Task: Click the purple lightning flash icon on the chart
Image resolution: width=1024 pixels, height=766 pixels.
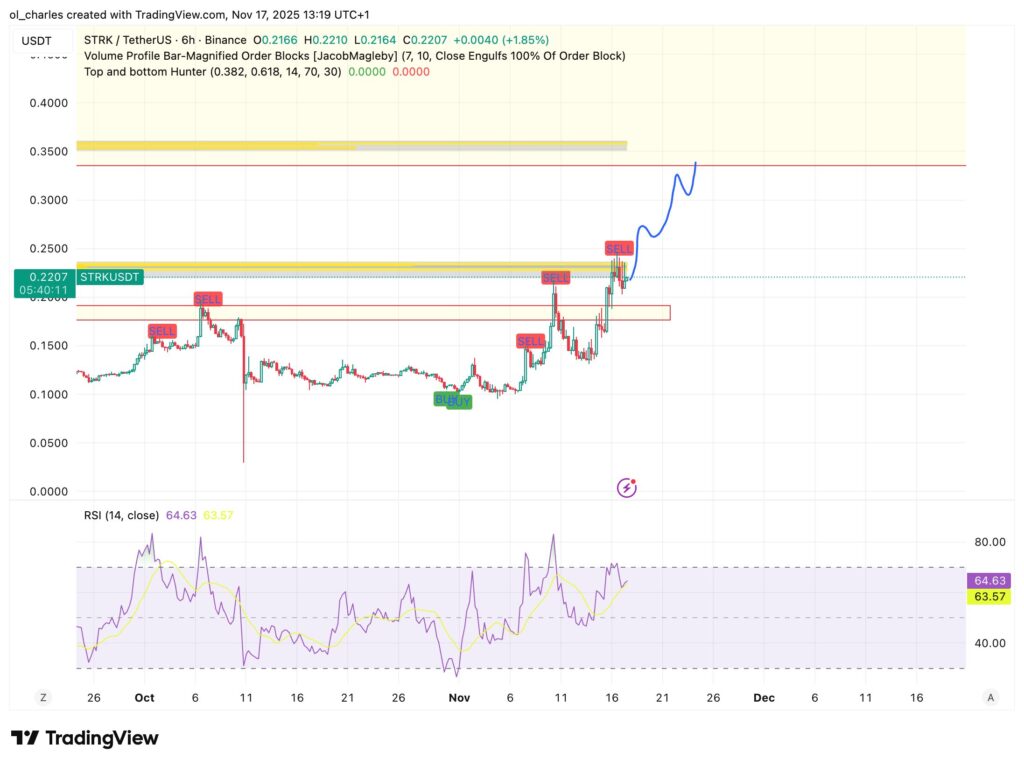Action: pos(627,487)
